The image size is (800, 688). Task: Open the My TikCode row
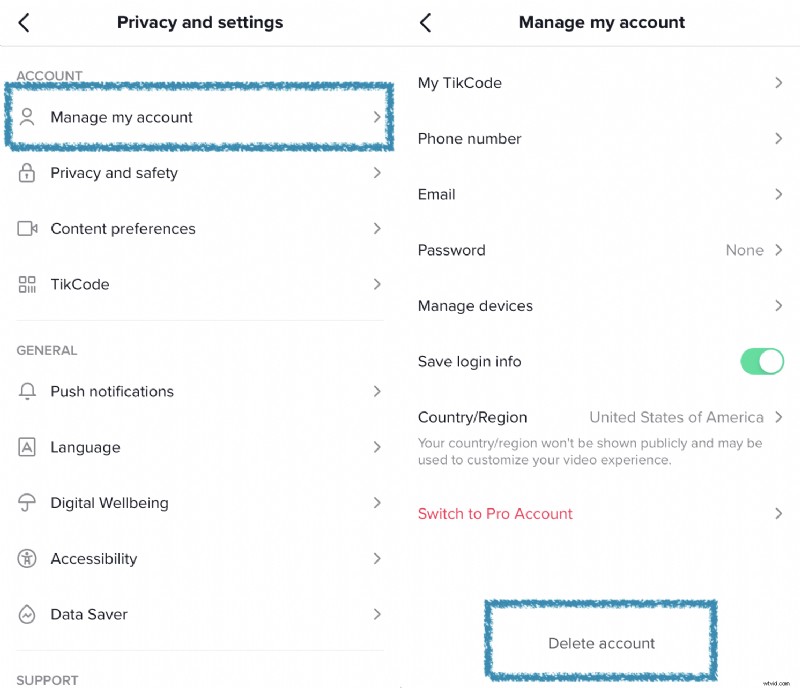coord(460,83)
